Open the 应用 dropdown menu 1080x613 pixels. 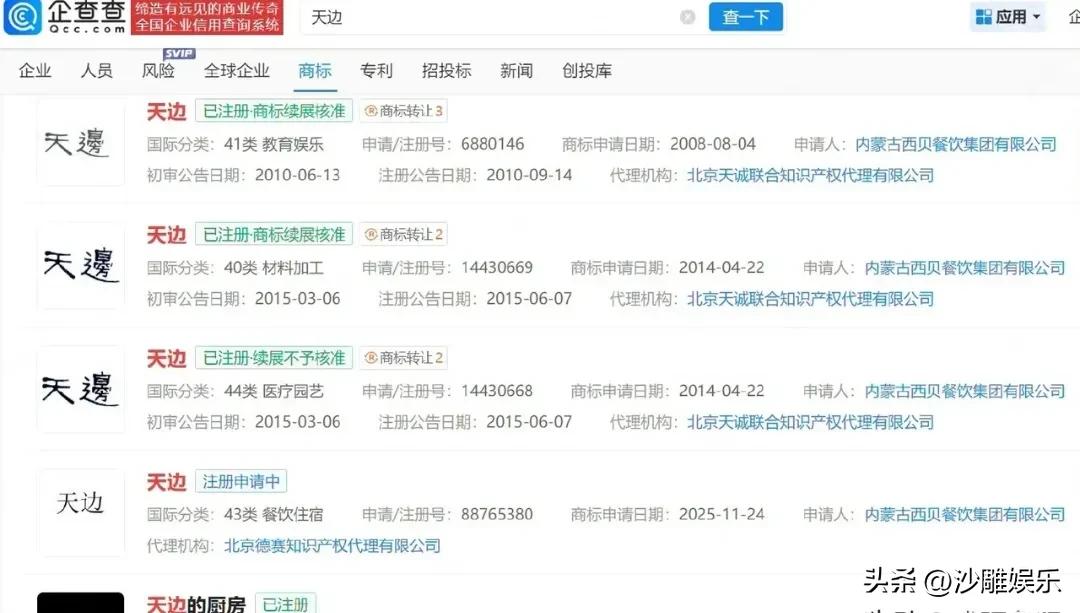point(1008,17)
